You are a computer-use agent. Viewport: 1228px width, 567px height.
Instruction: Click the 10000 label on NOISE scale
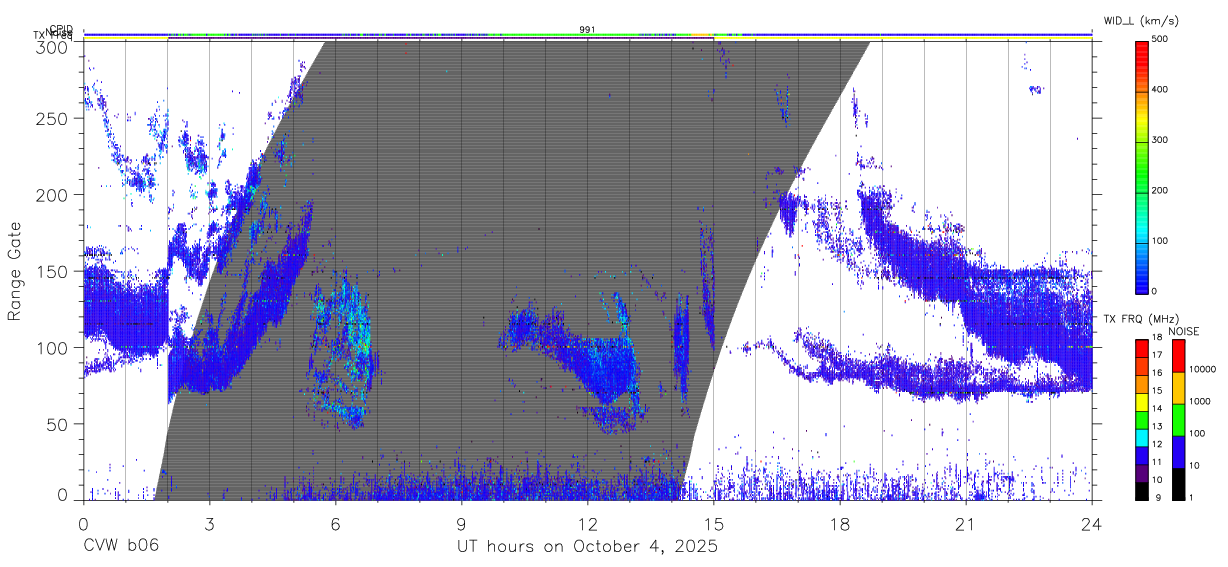(1202, 370)
